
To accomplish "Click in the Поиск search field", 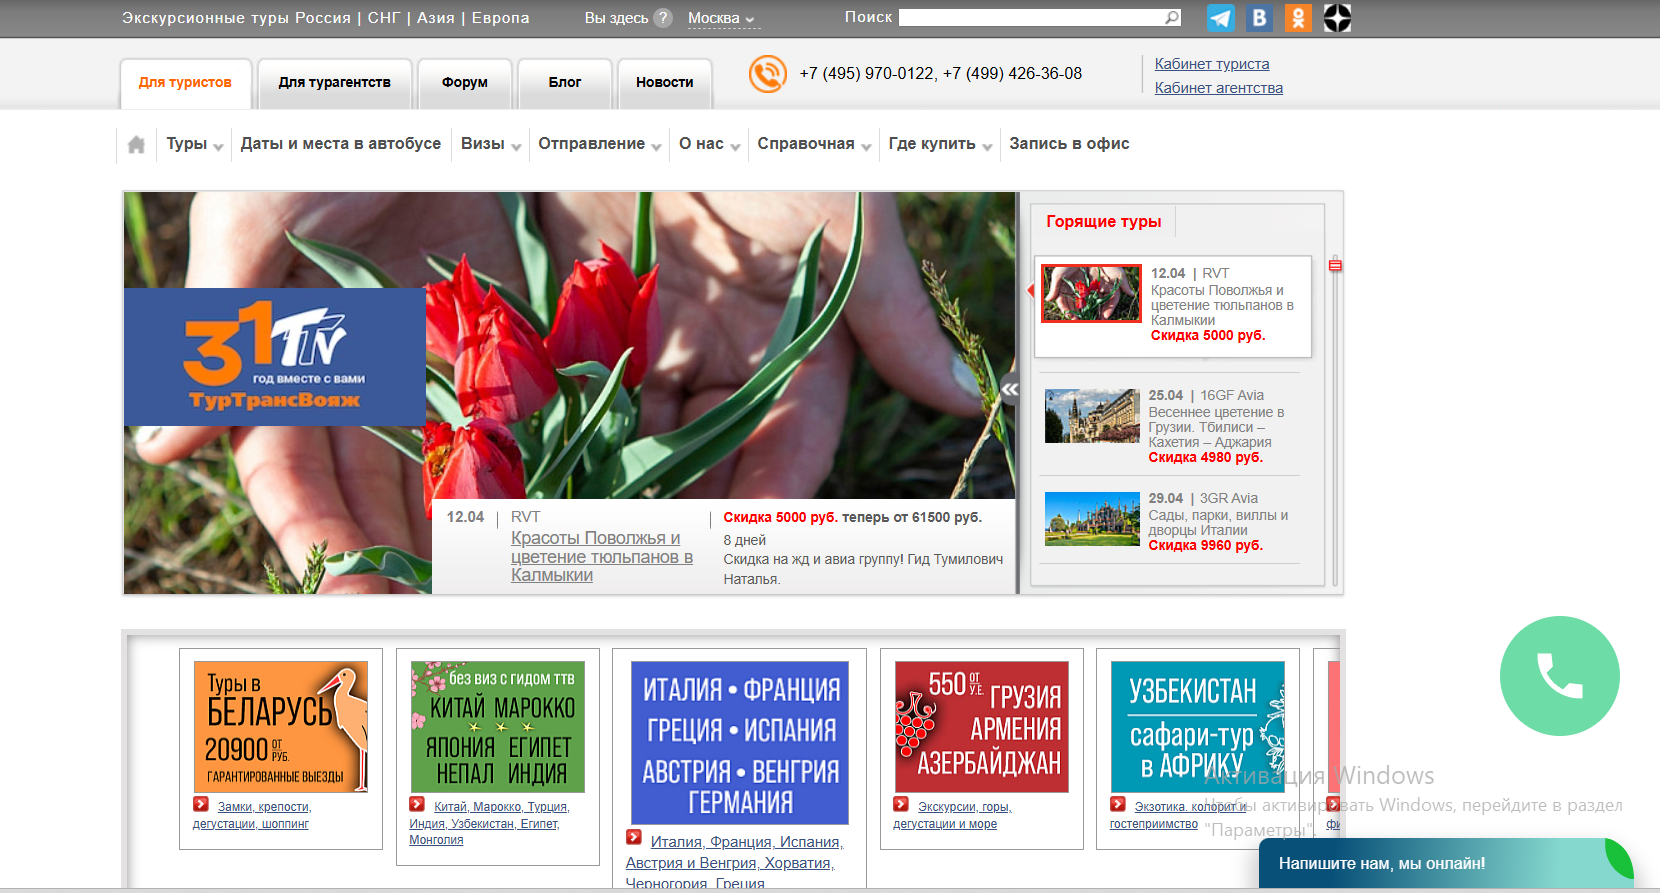I will click(1030, 18).
